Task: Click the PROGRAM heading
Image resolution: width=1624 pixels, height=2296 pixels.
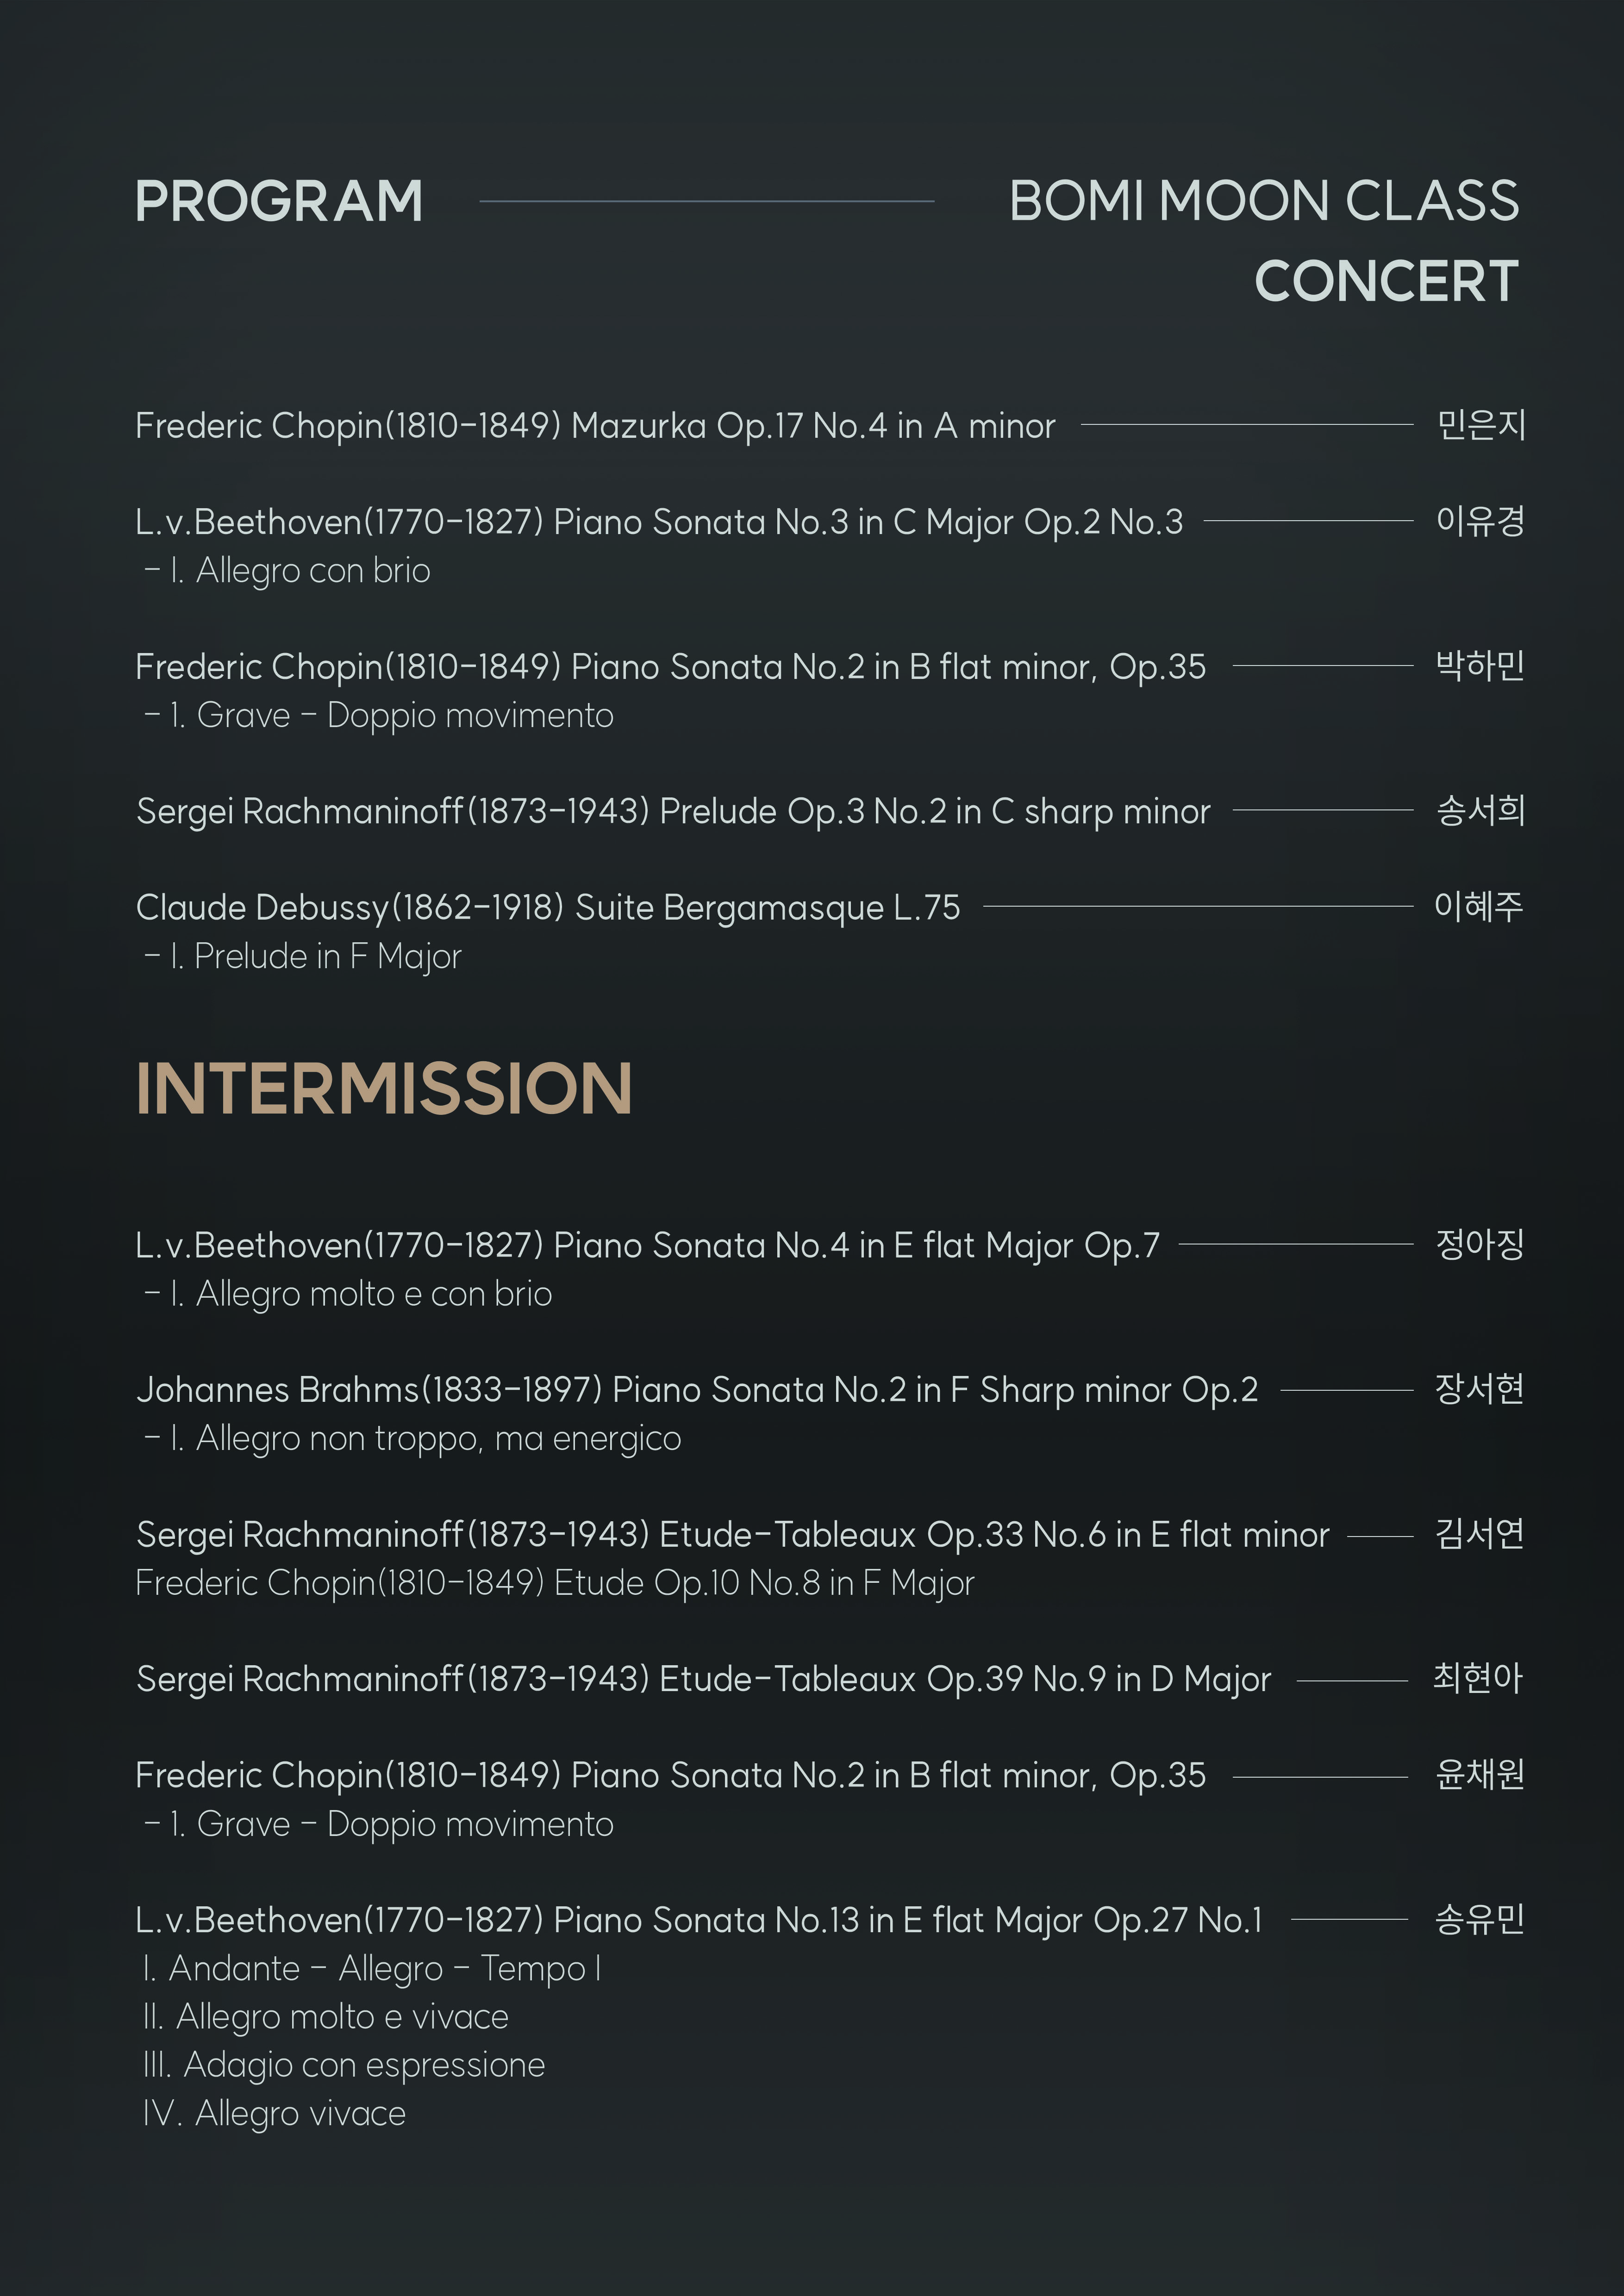Action: click(x=279, y=201)
